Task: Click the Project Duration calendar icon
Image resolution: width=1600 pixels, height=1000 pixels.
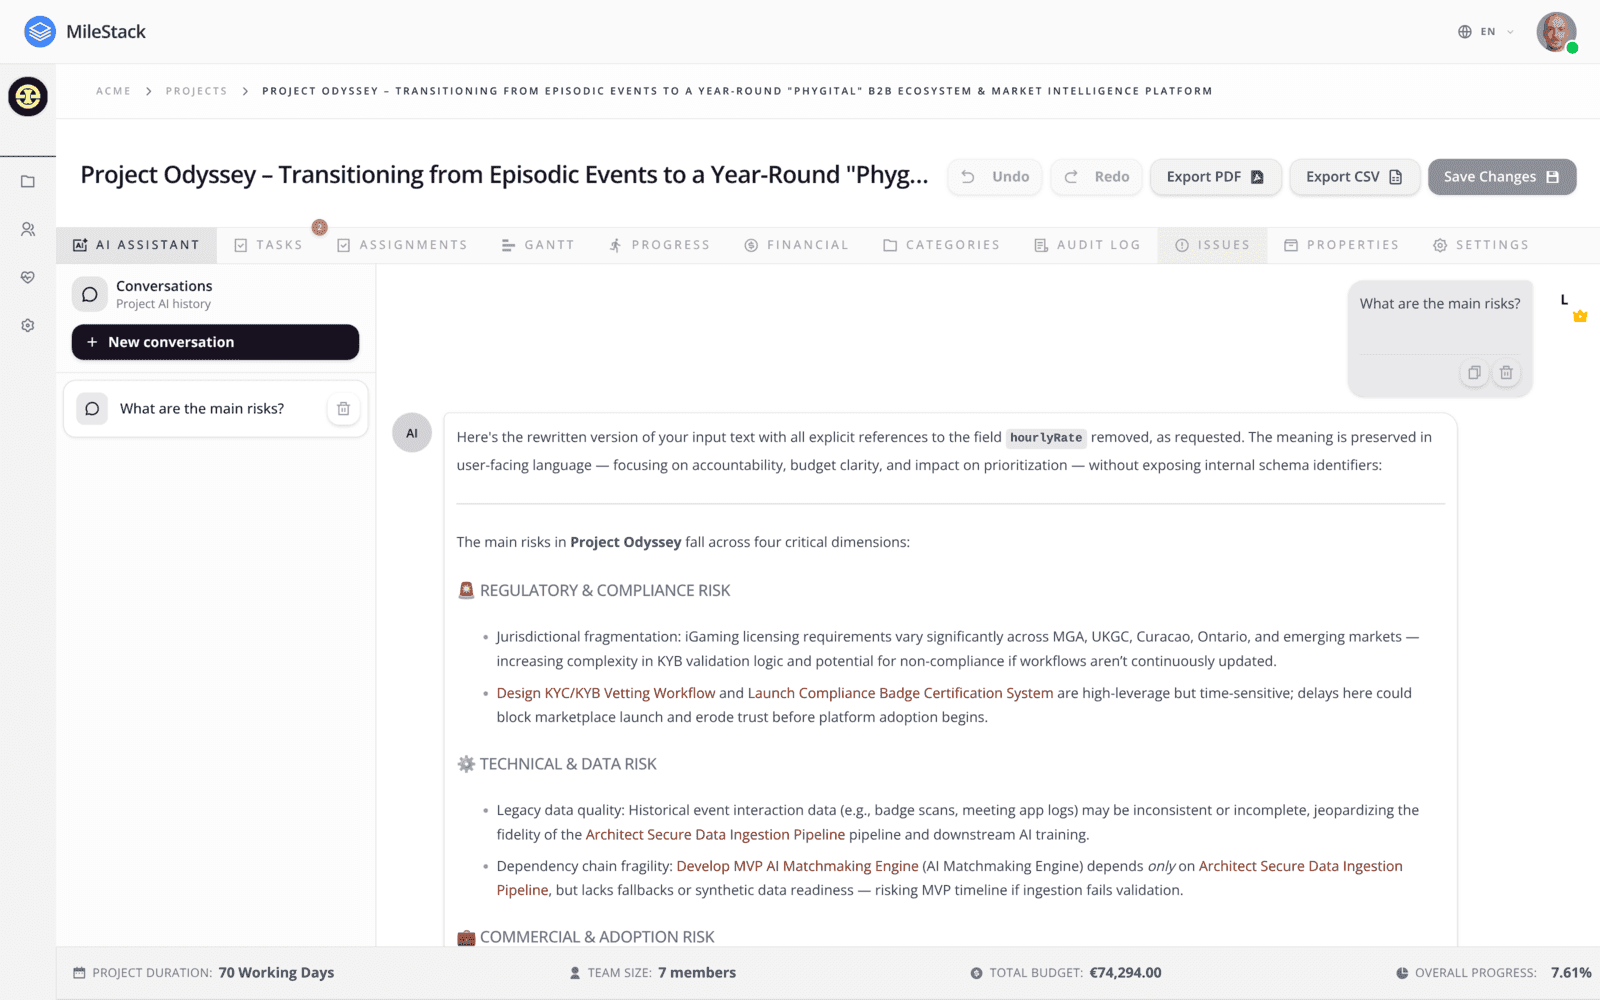Action: [79, 973]
